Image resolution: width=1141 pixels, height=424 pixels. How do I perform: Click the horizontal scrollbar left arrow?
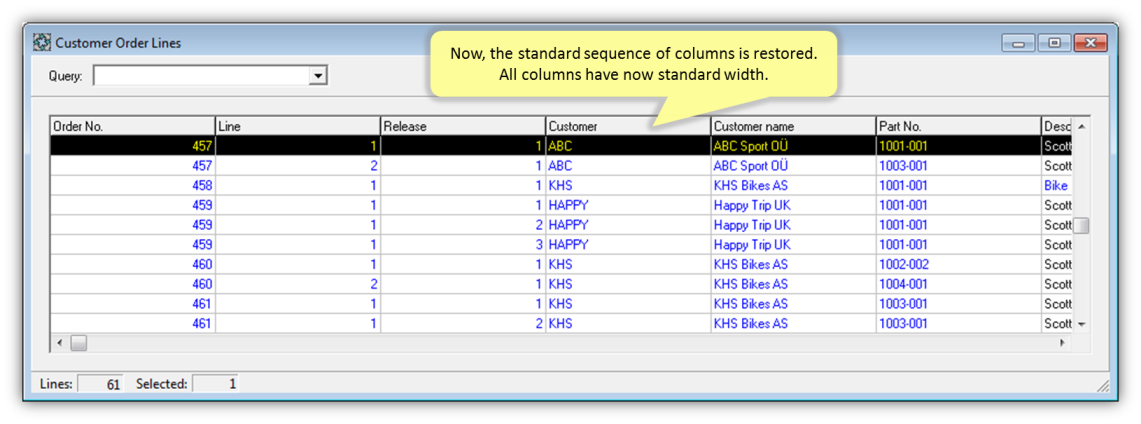(x=60, y=342)
